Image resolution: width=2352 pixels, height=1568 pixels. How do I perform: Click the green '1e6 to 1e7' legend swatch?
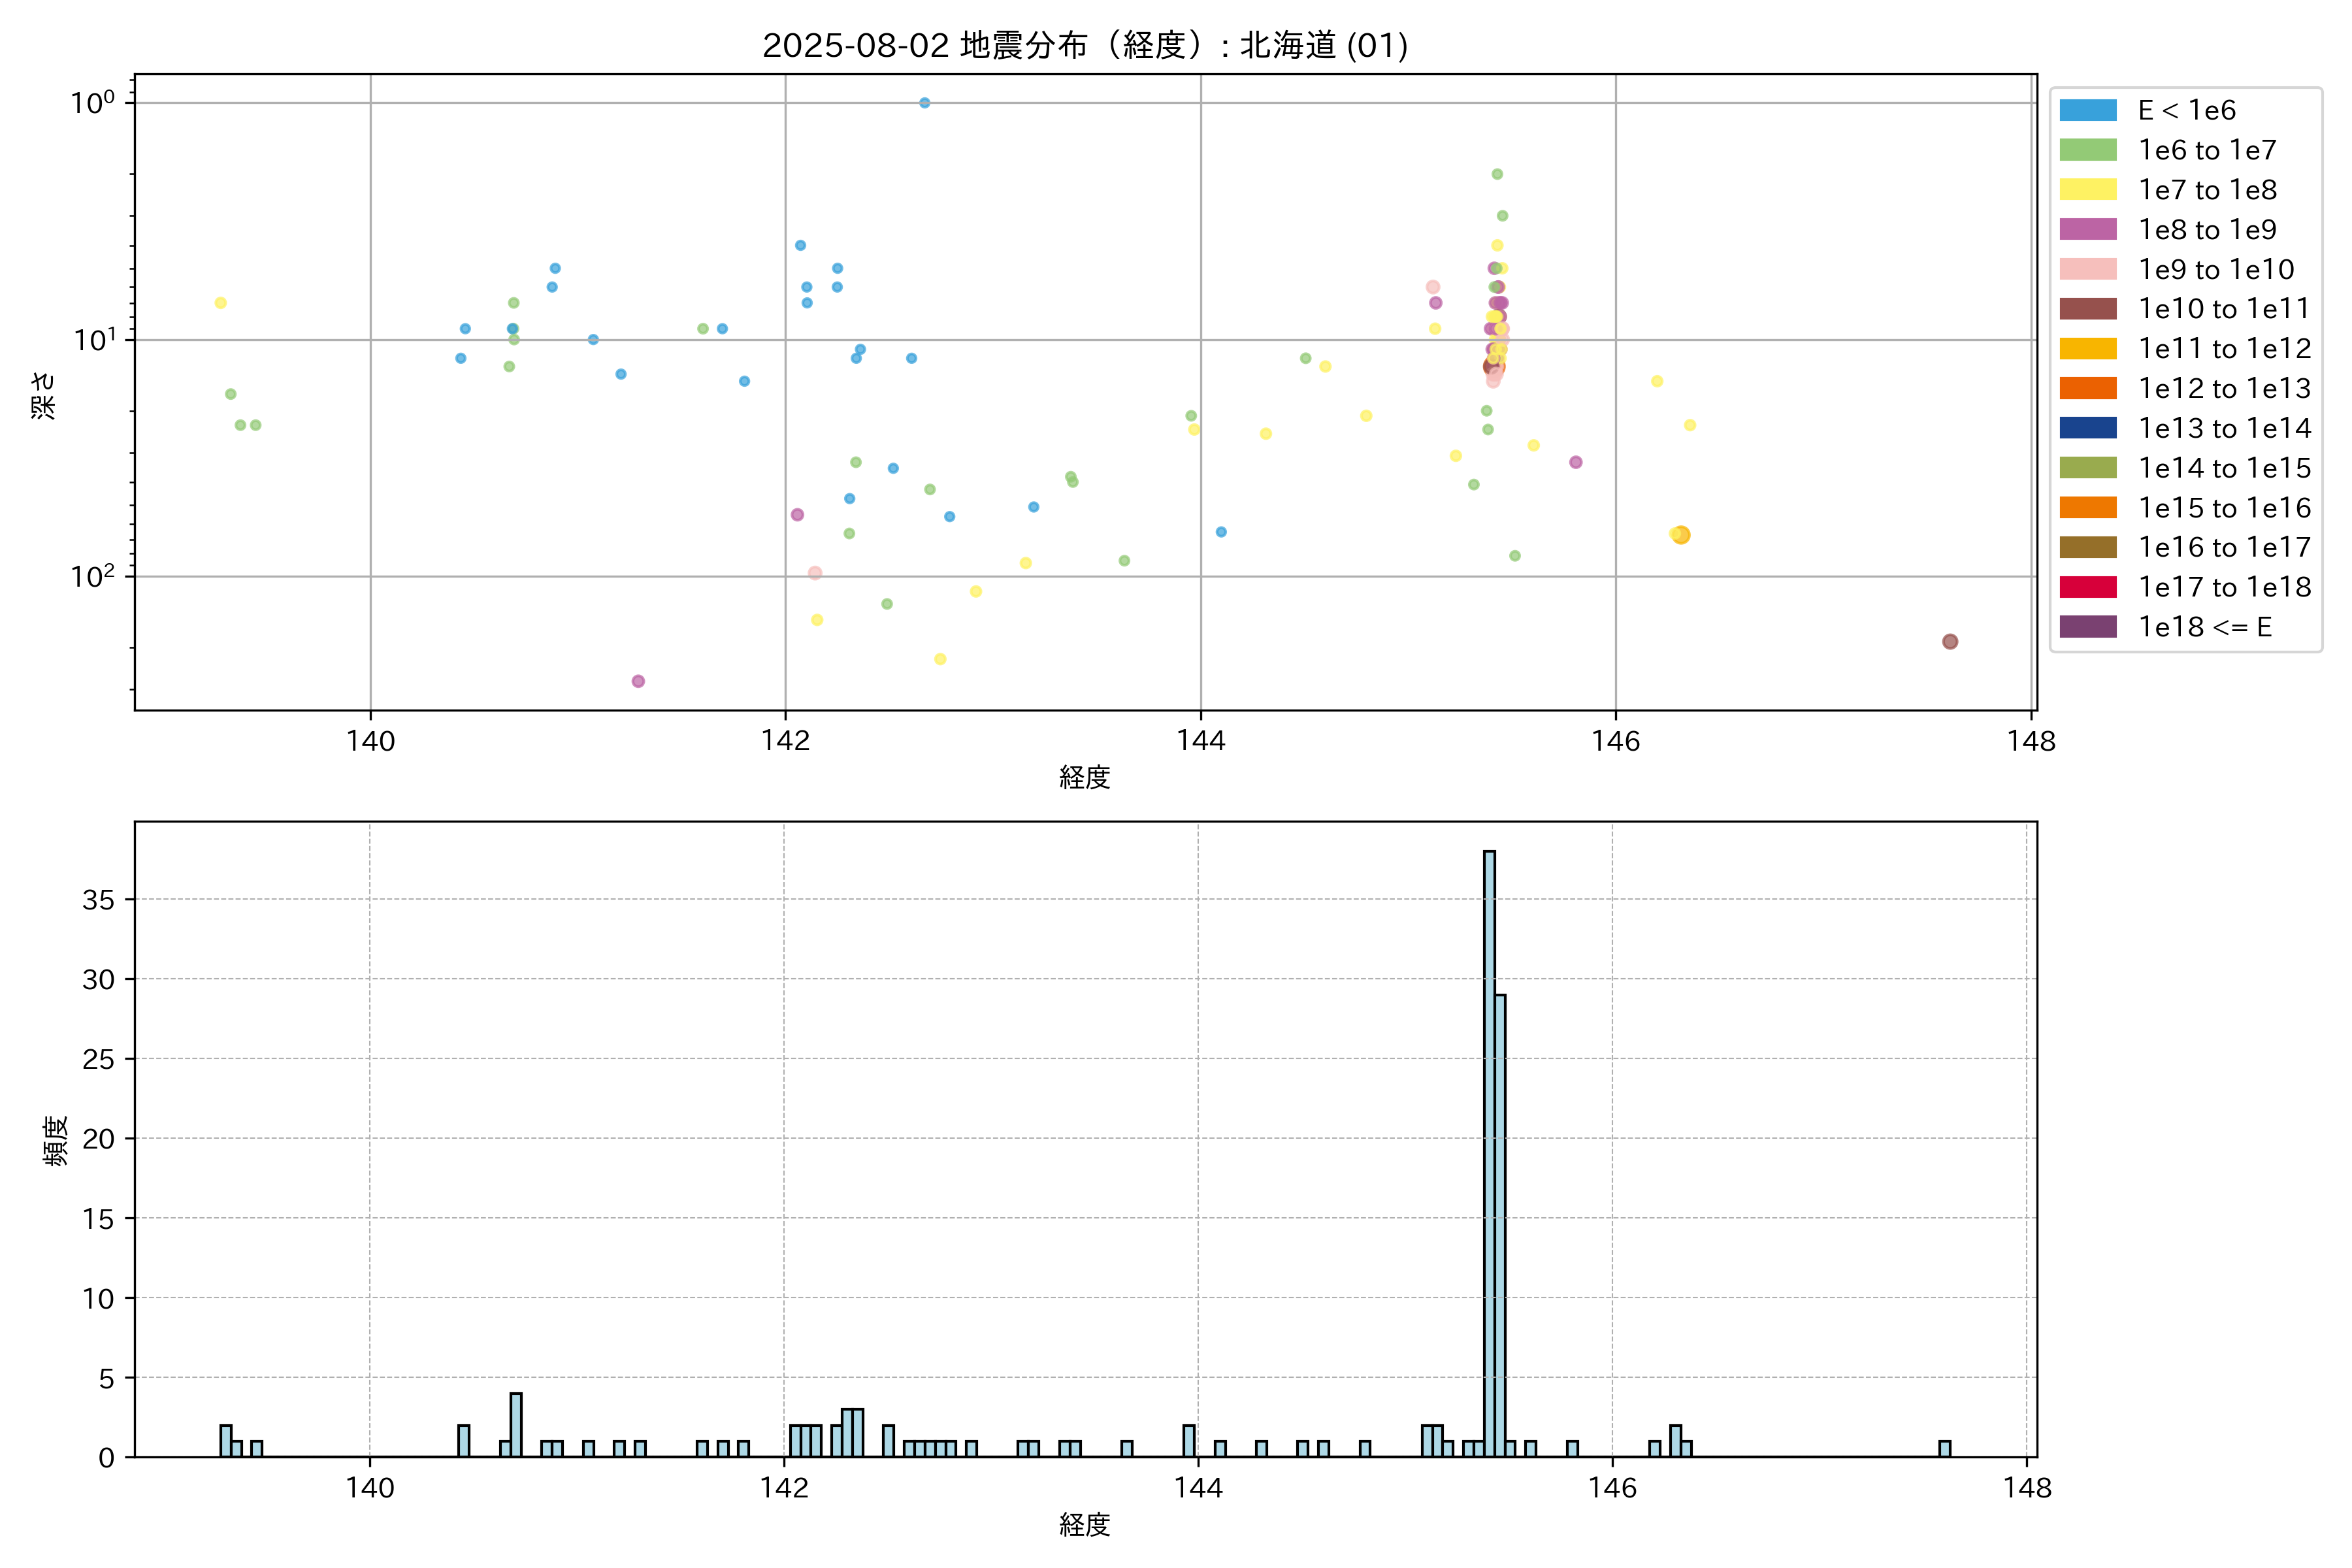tap(2088, 150)
